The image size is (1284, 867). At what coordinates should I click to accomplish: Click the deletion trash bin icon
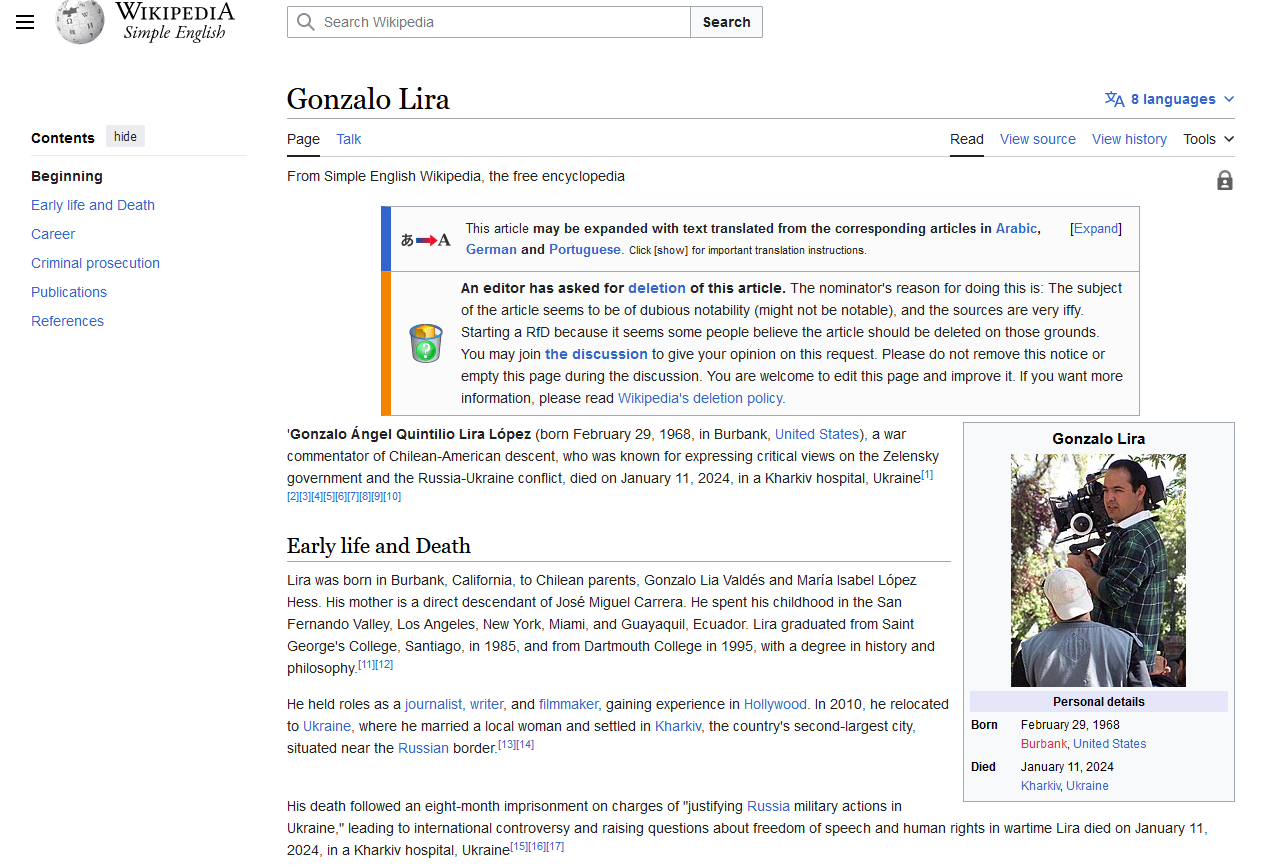426,343
